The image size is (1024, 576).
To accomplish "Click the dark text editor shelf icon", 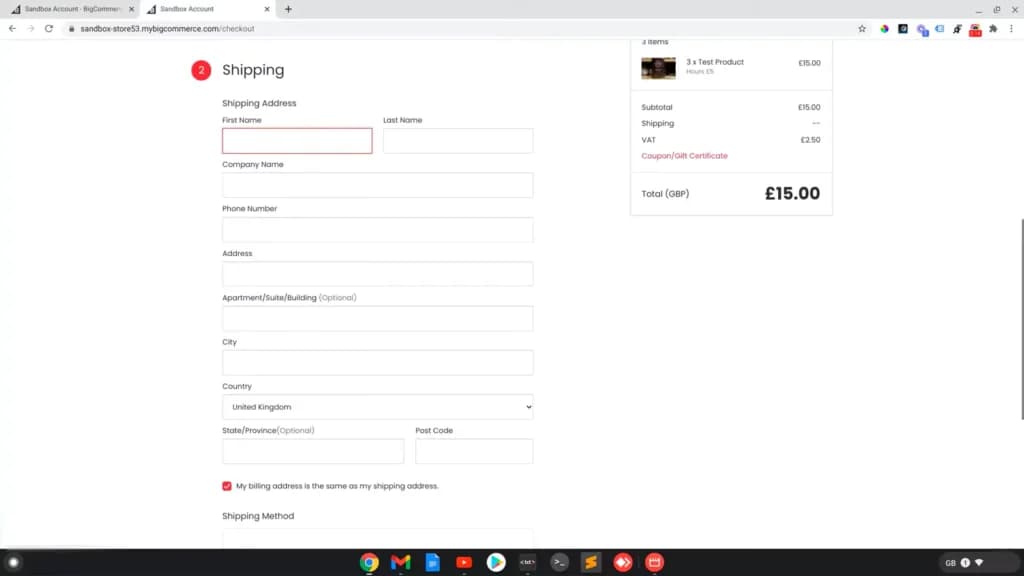I will click(528, 562).
